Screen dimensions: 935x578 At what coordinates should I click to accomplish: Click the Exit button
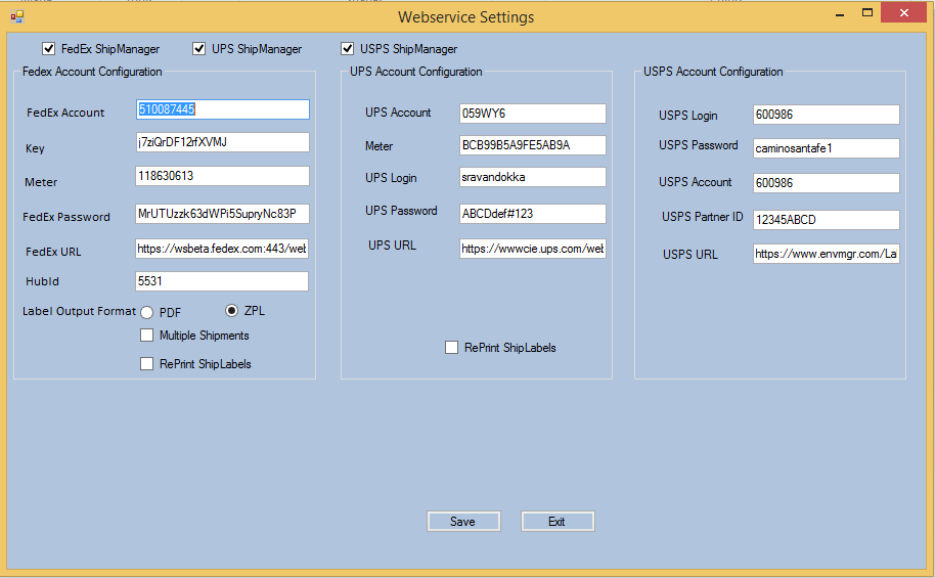point(557,521)
